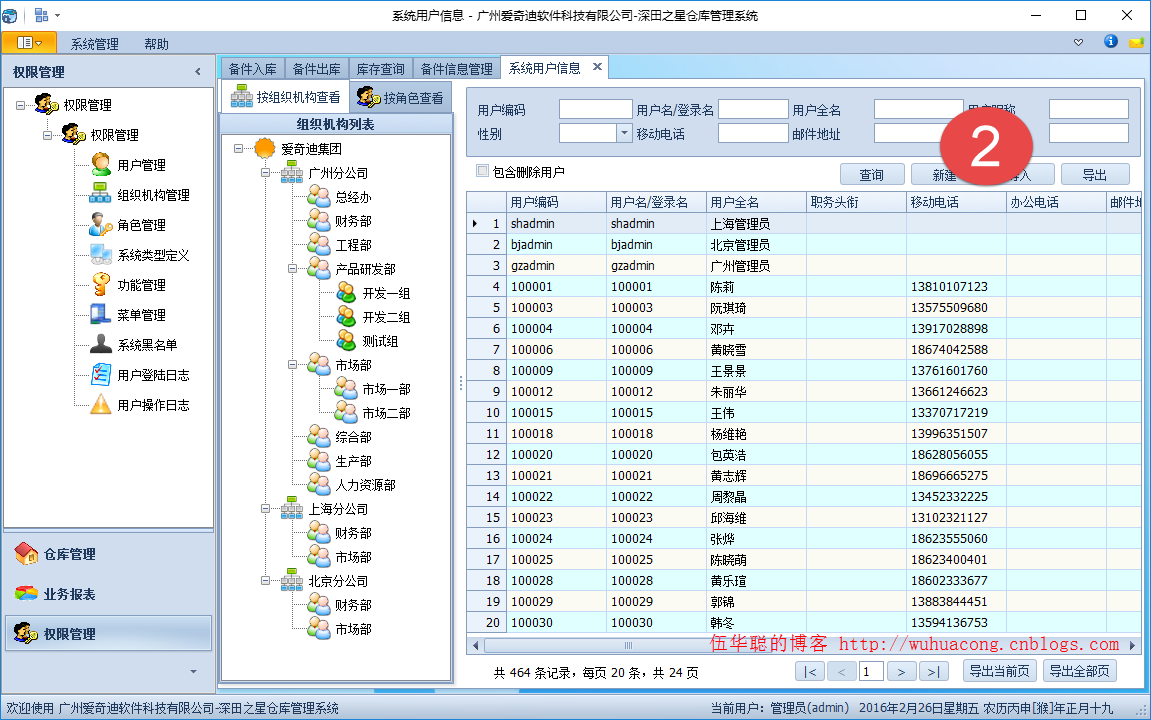Image resolution: width=1151 pixels, height=720 pixels.
Task: Switch to the 按角色查看 tab
Action: point(401,98)
